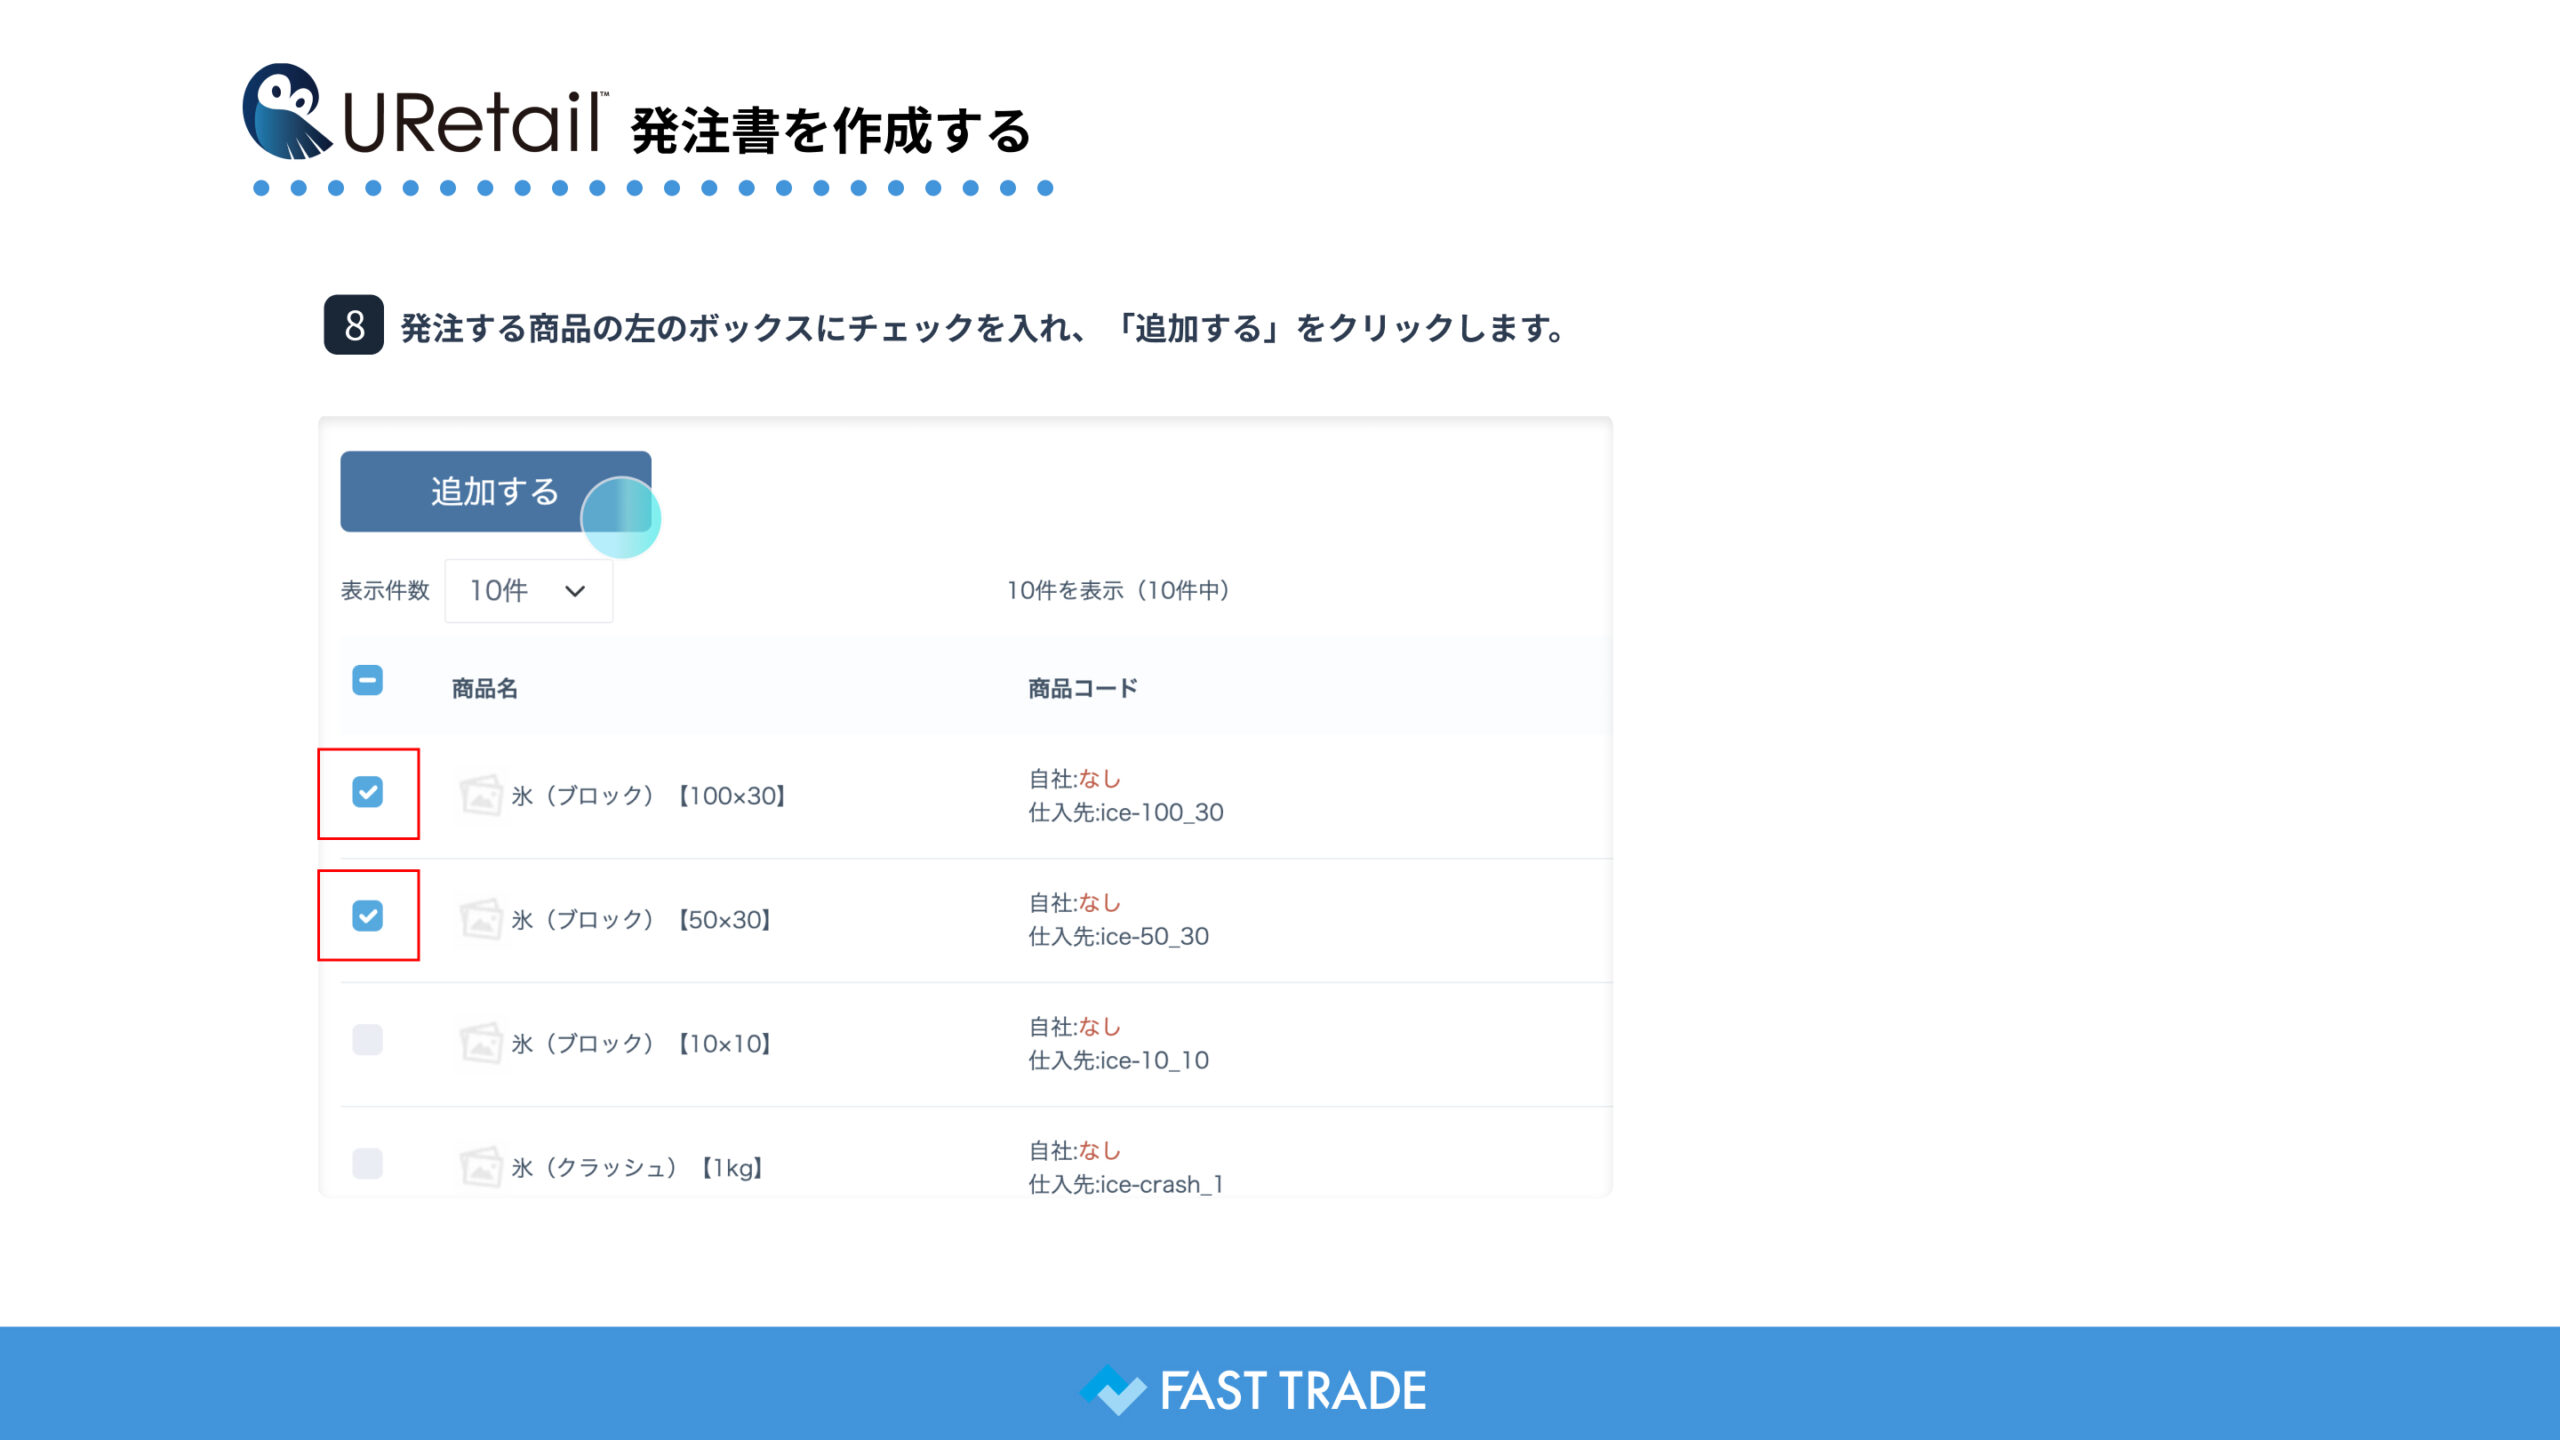Click the FAST TRADE footer text
This screenshot has width=2560, height=1440.
pyautogui.click(x=1292, y=1391)
